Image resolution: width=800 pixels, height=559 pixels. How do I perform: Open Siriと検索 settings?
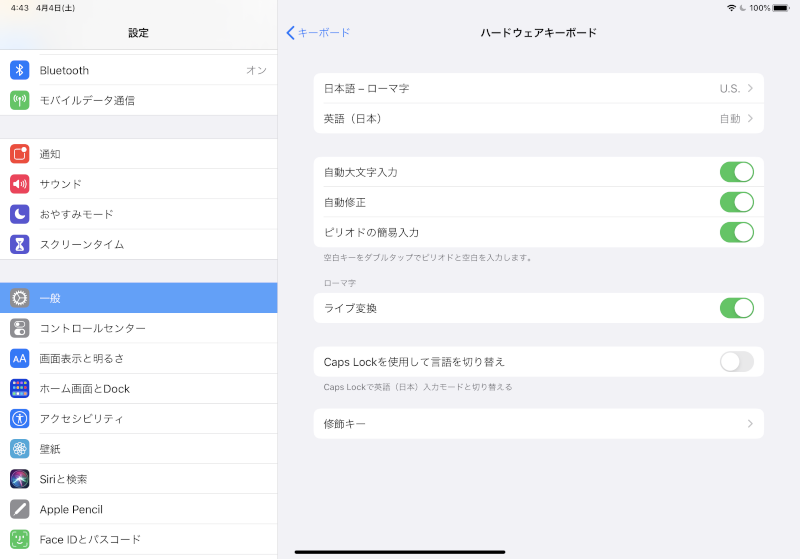pyautogui.click(x=138, y=478)
